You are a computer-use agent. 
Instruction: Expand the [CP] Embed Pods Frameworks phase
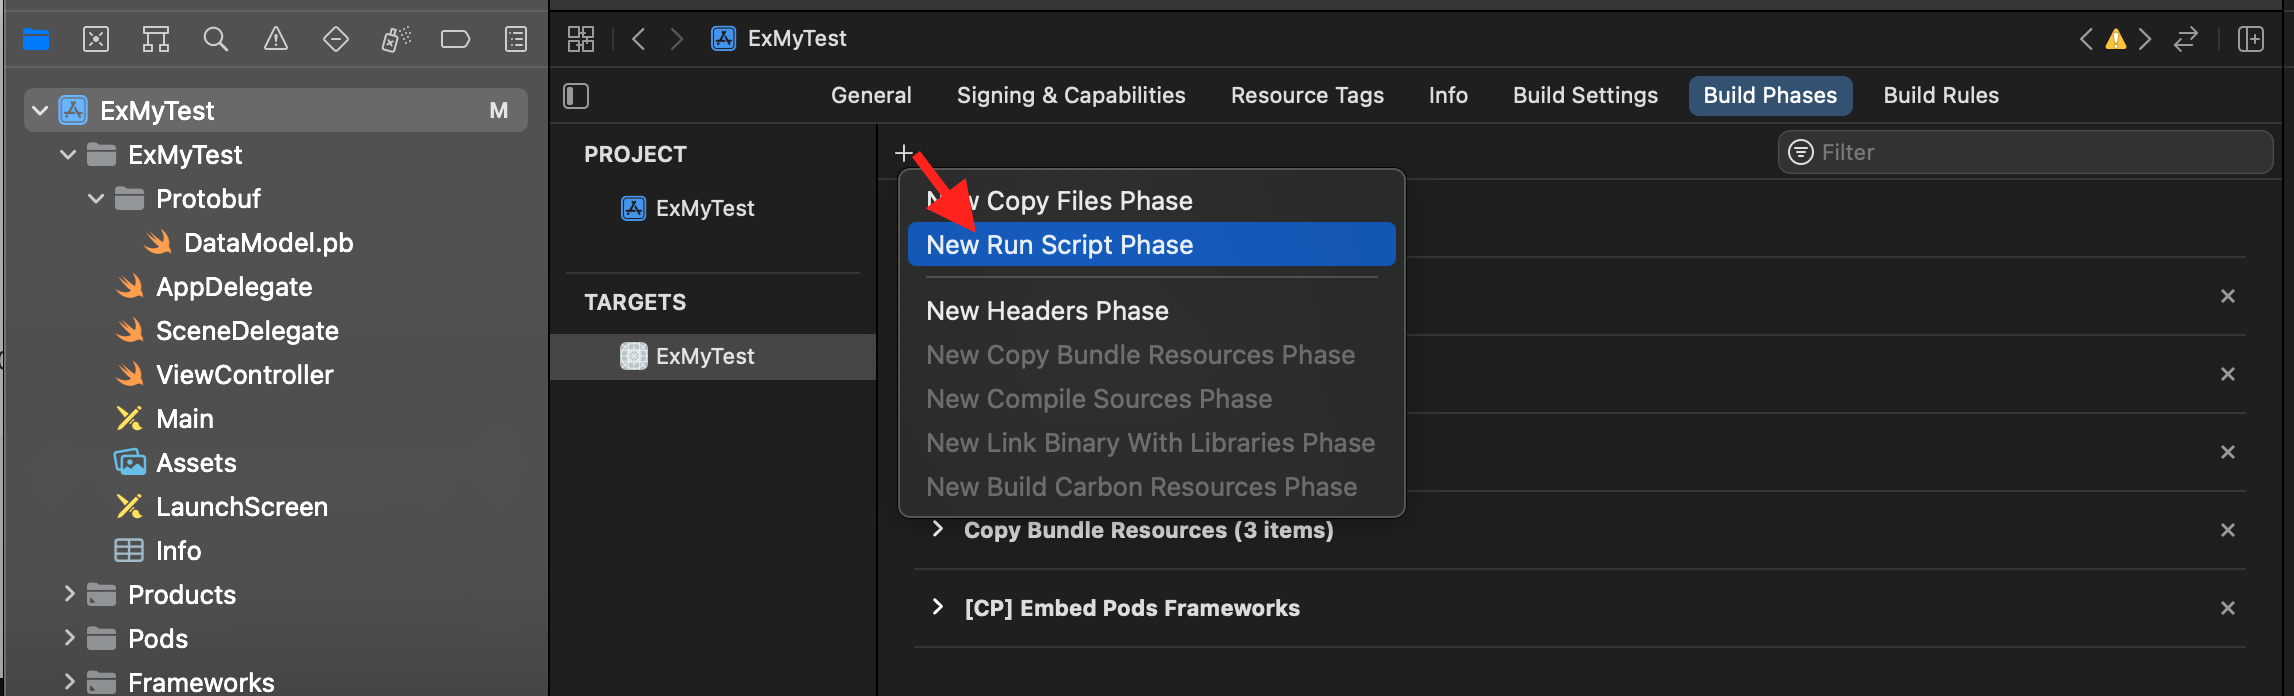(x=937, y=607)
